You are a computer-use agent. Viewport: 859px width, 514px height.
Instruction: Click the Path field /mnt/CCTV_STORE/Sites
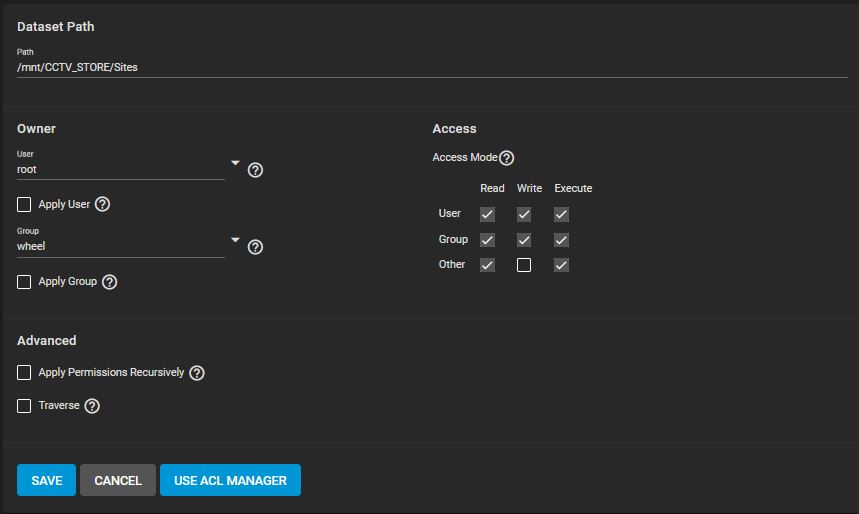point(432,67)
